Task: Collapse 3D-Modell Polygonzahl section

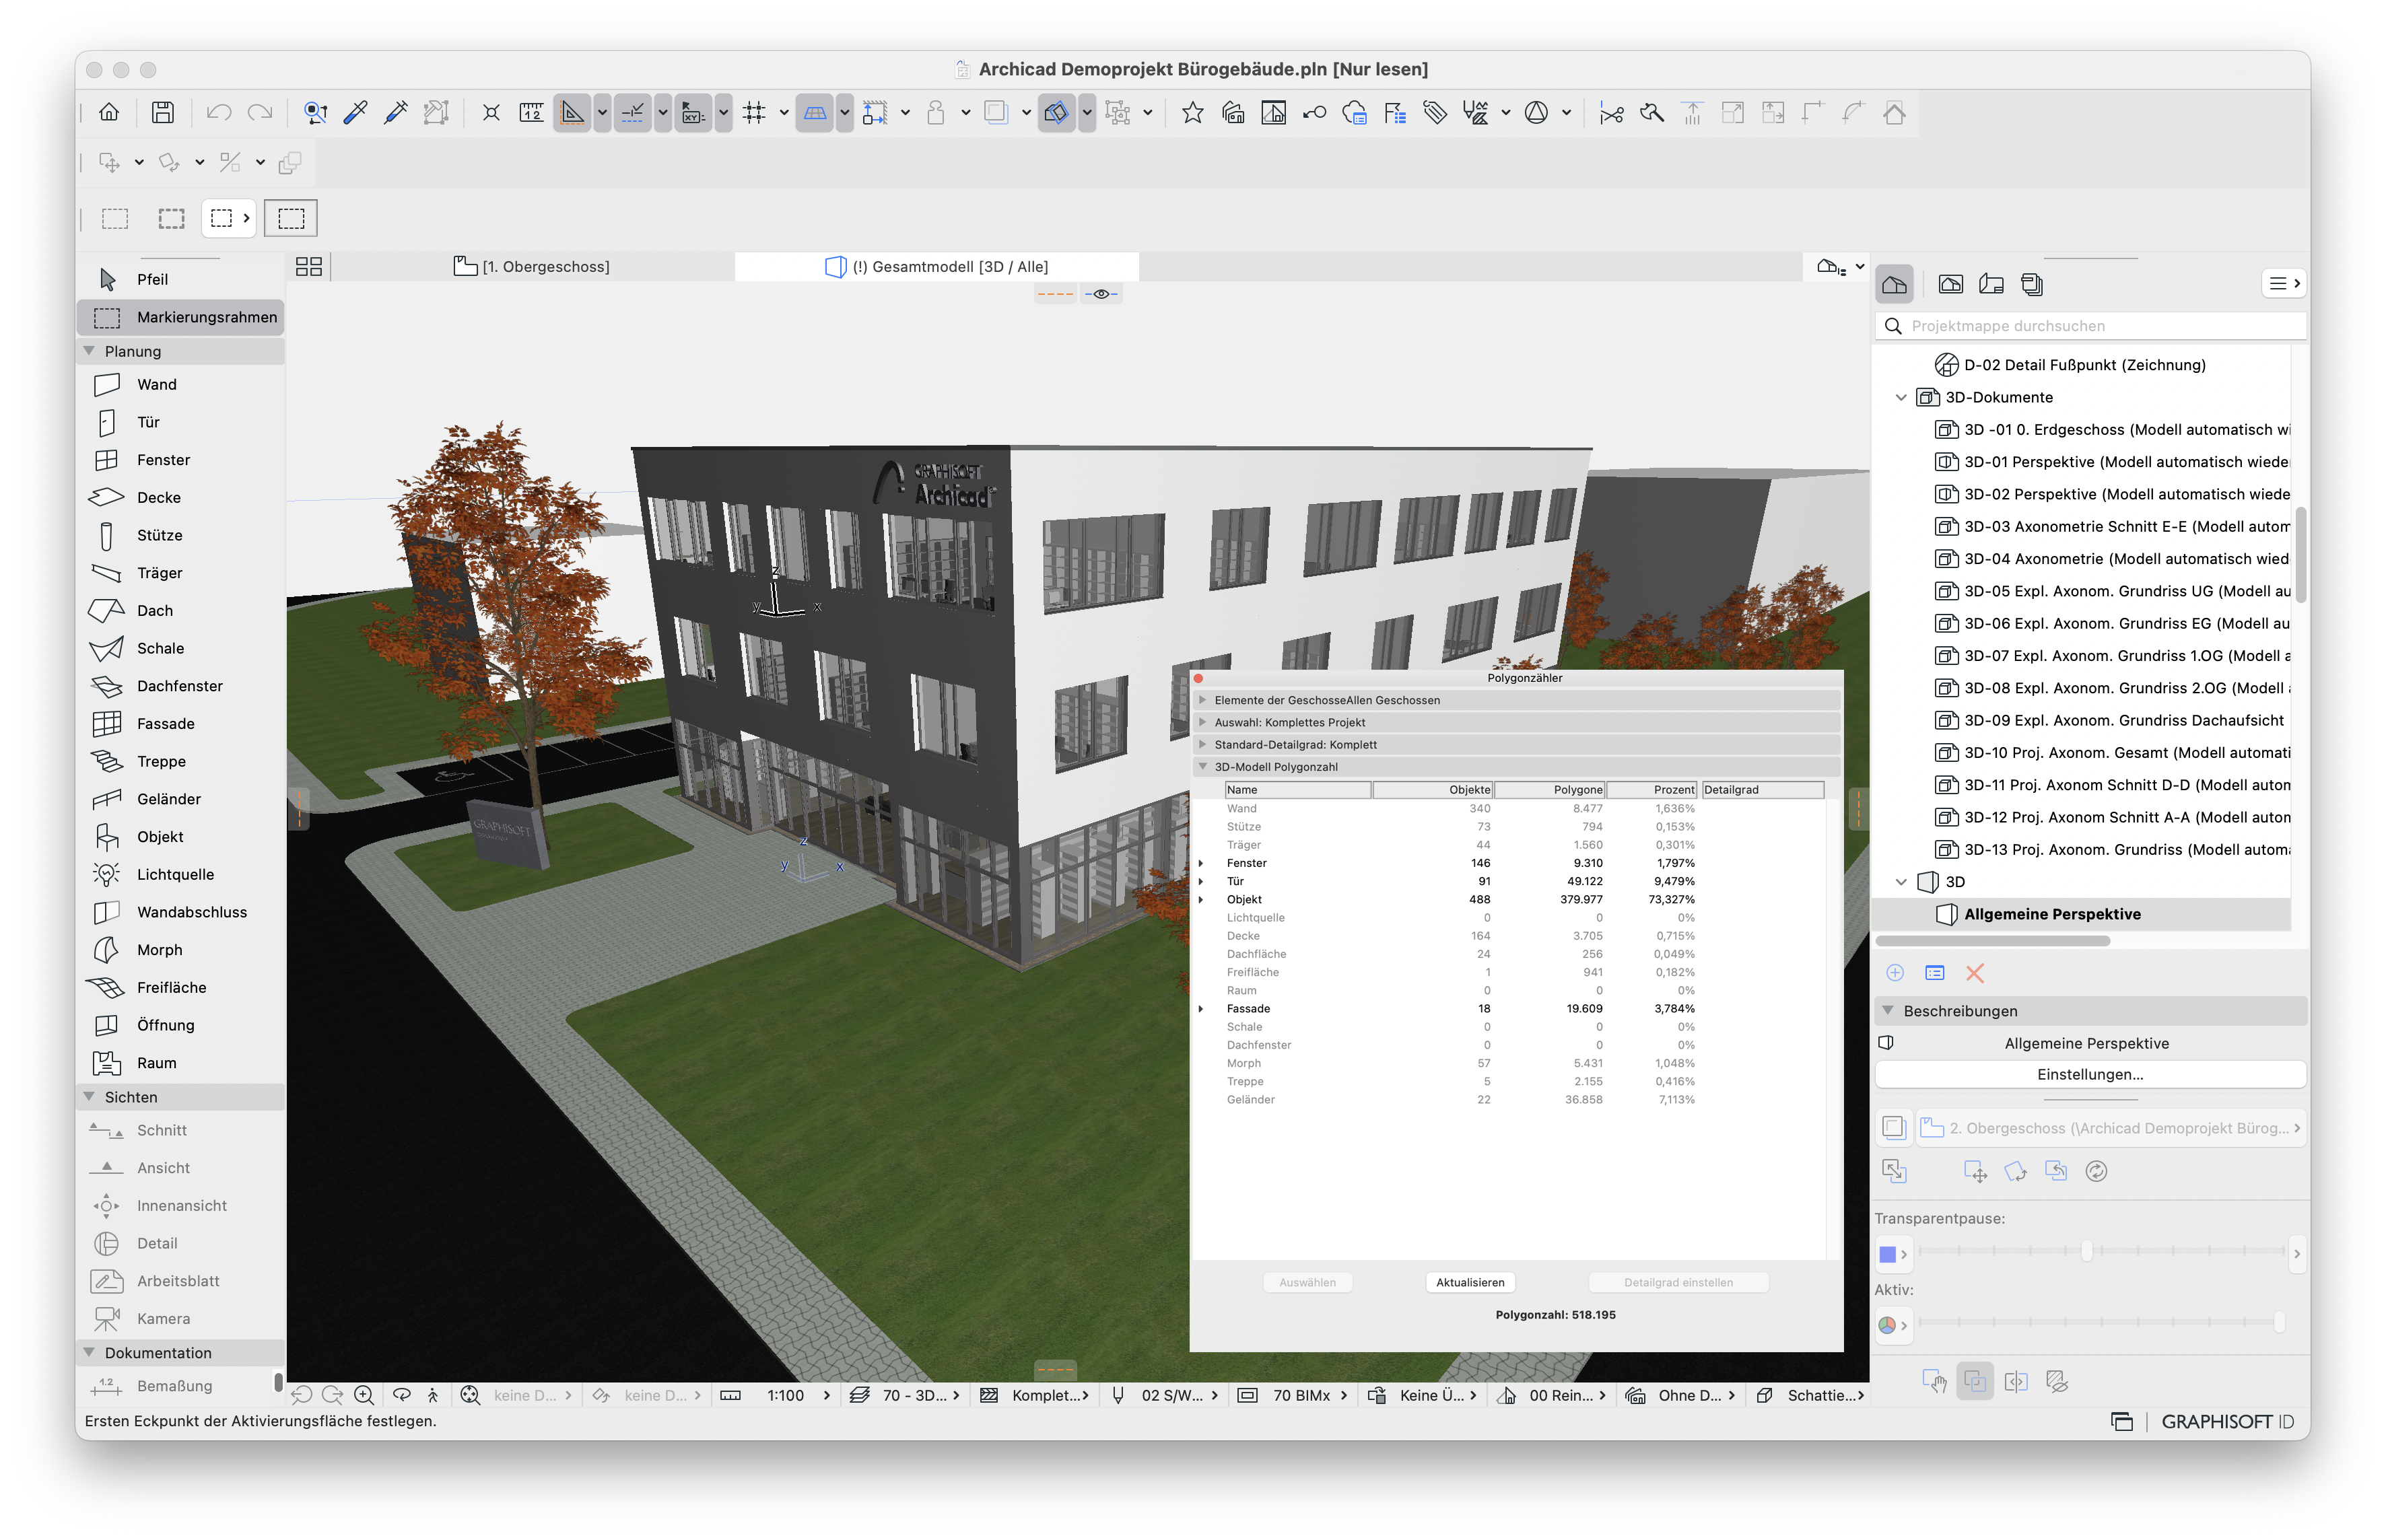Action: click(x=1203, y=767)
